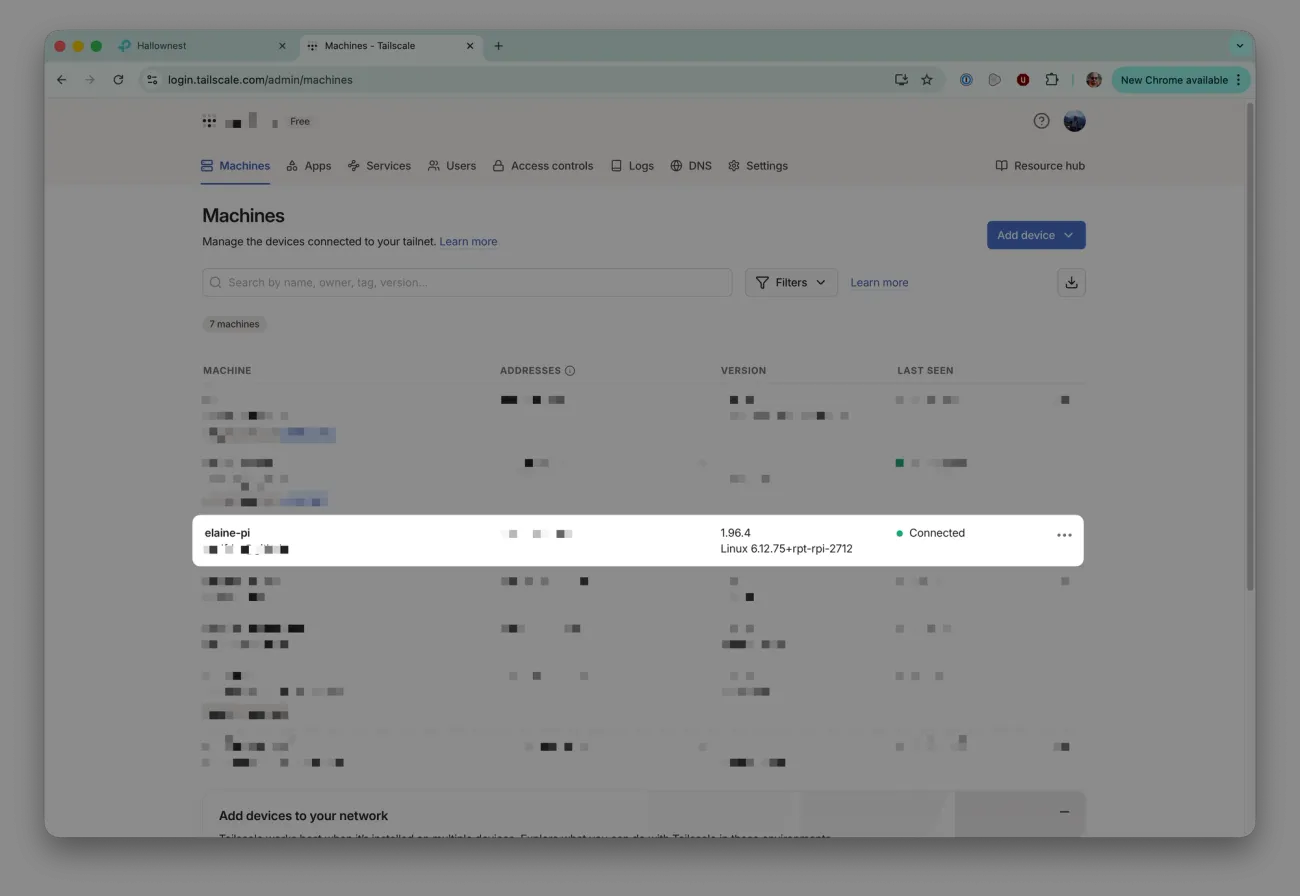Focus the machine search field
Viewport: 1300px width, 896px height.
click(467, 283)
